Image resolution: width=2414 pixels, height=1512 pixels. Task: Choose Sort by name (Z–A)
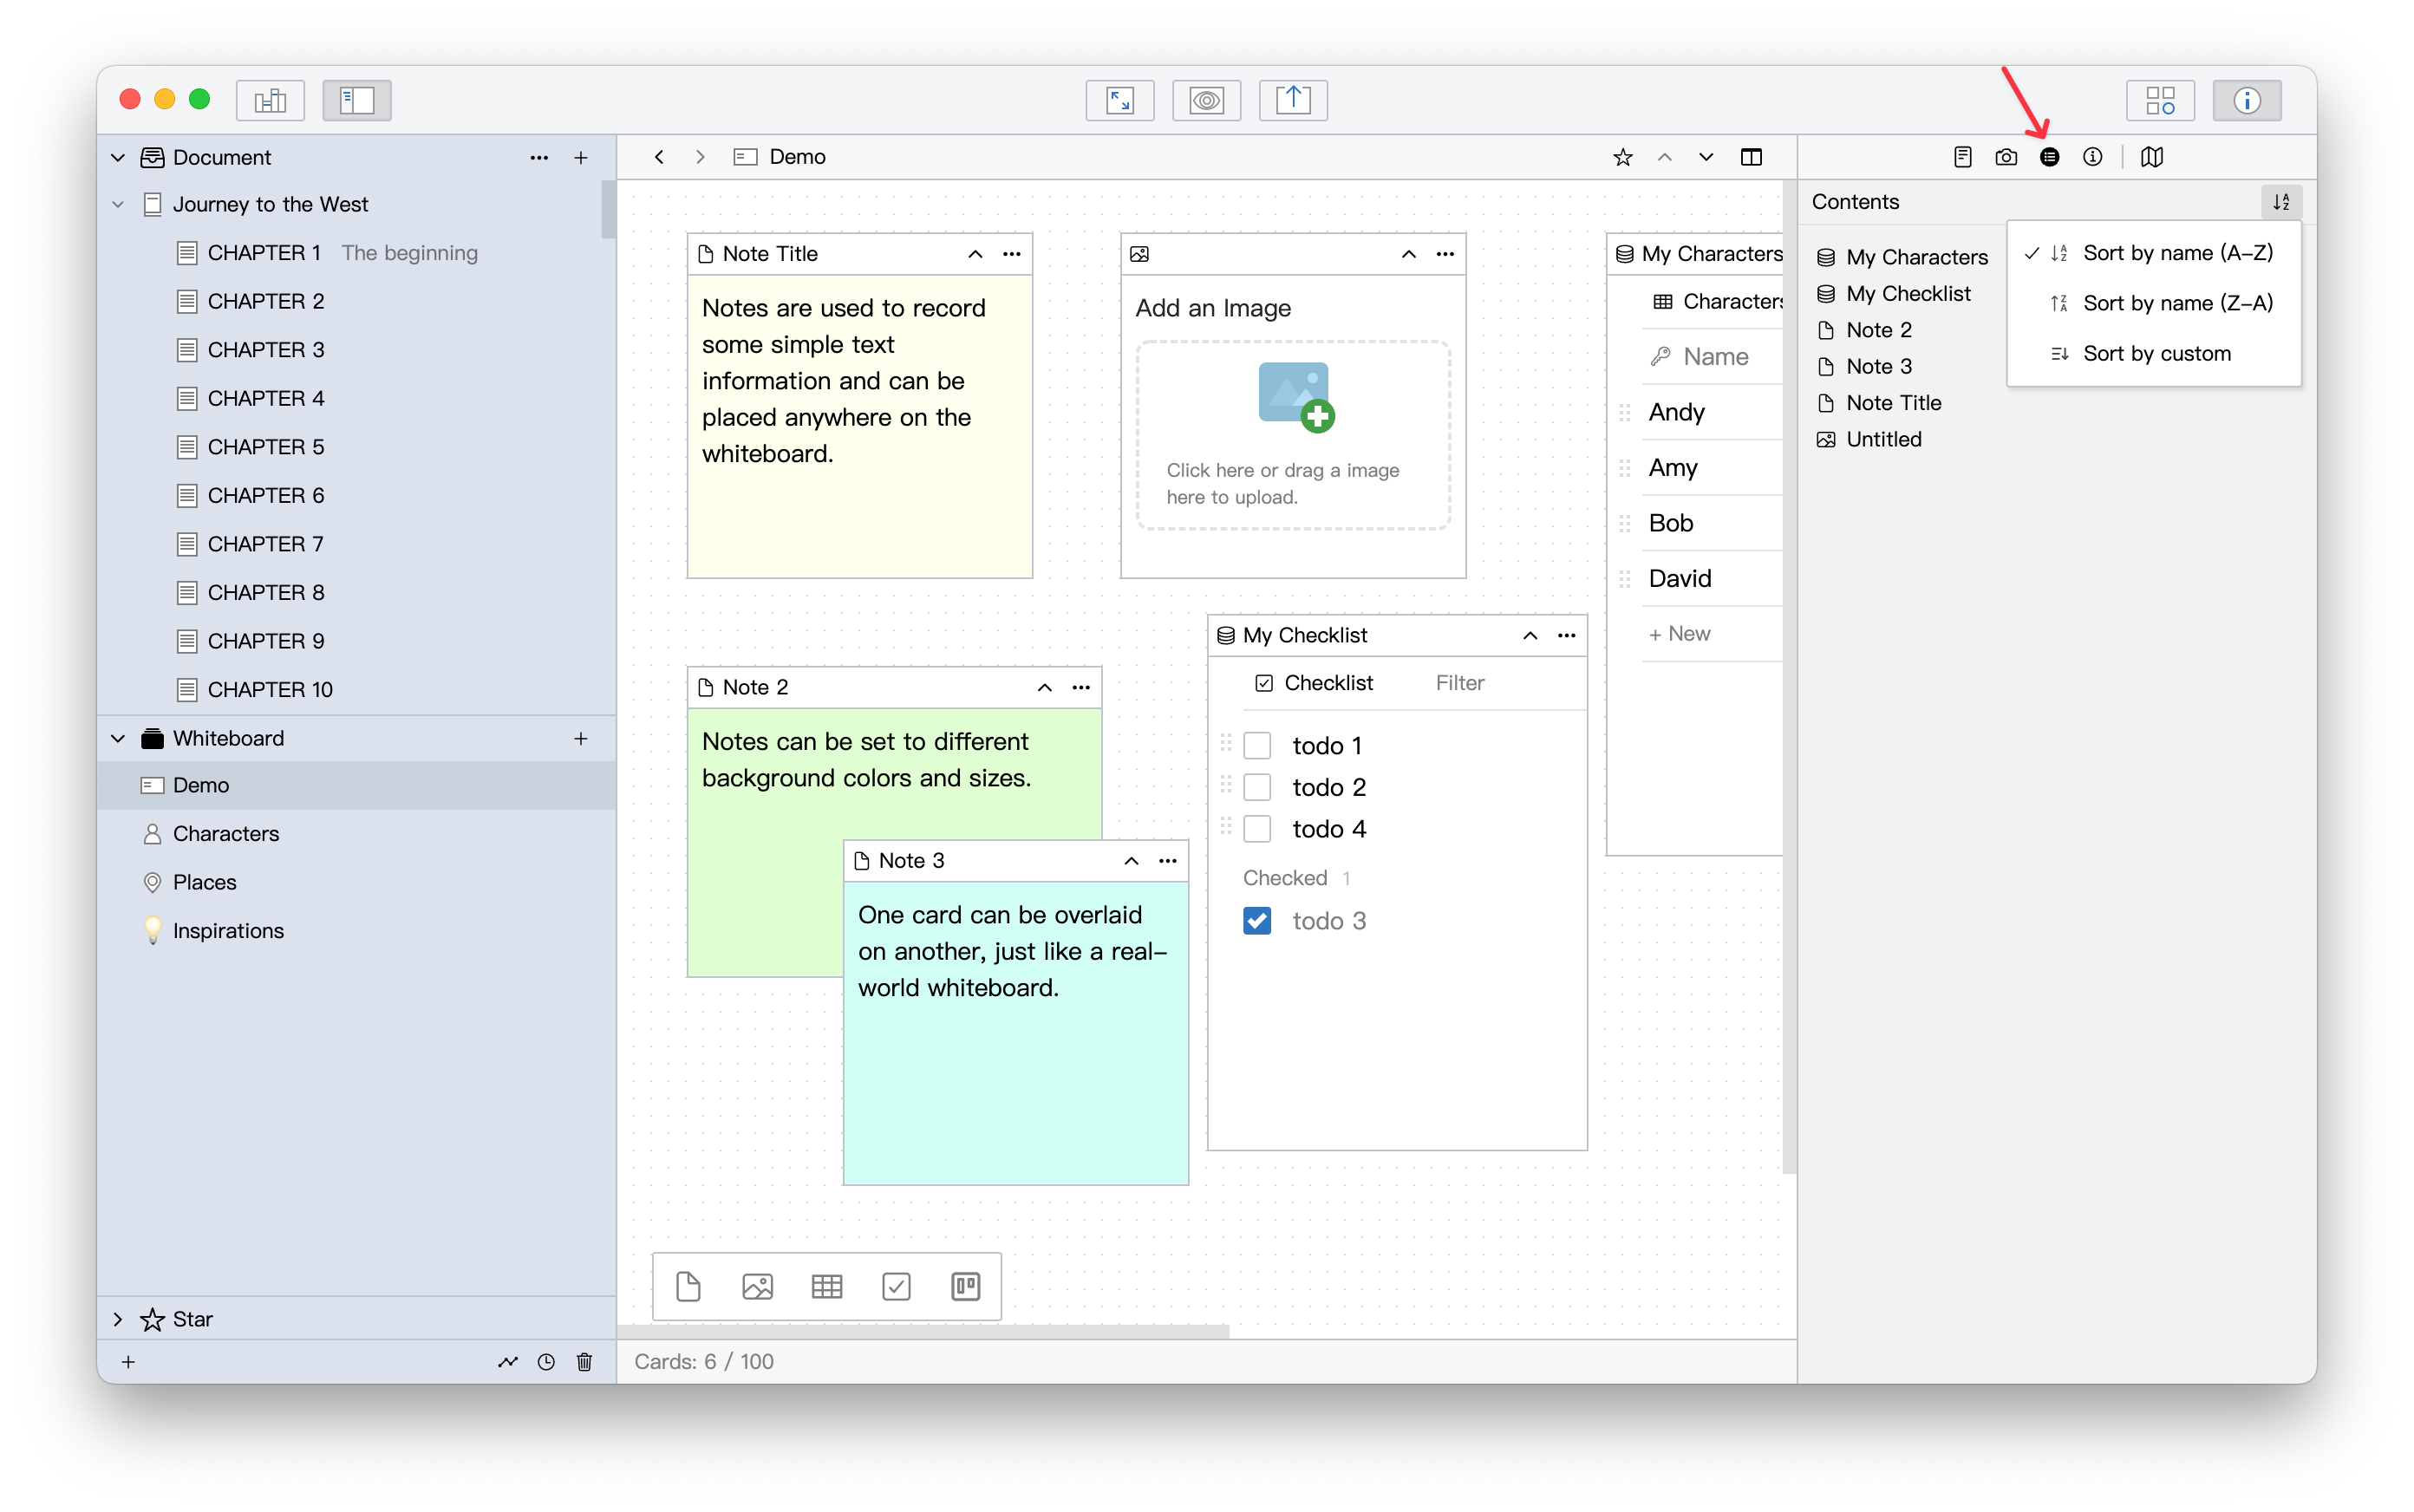coord(2153,303)
